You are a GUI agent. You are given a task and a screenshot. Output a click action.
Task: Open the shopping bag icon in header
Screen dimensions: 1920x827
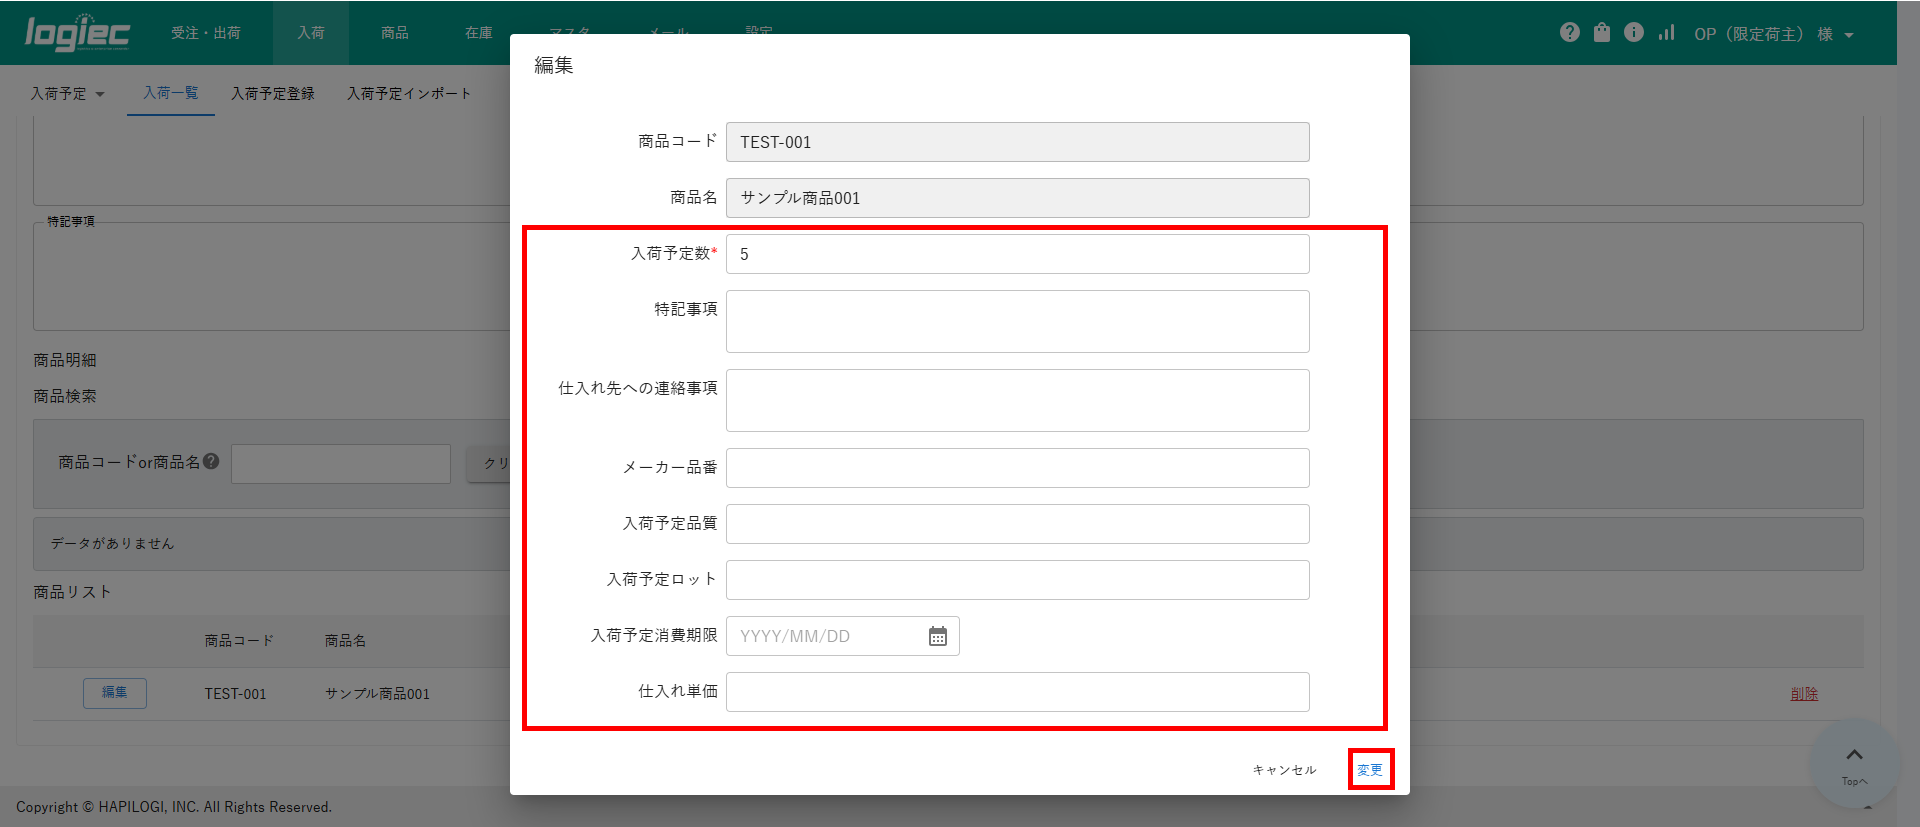tap(1601, 33)
